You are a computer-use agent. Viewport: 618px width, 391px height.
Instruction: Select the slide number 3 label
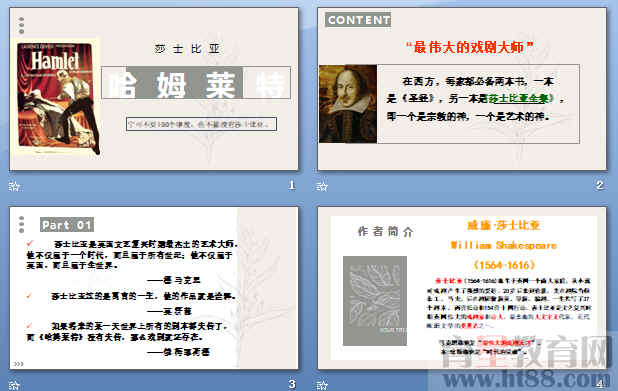[x=292, y=384]
